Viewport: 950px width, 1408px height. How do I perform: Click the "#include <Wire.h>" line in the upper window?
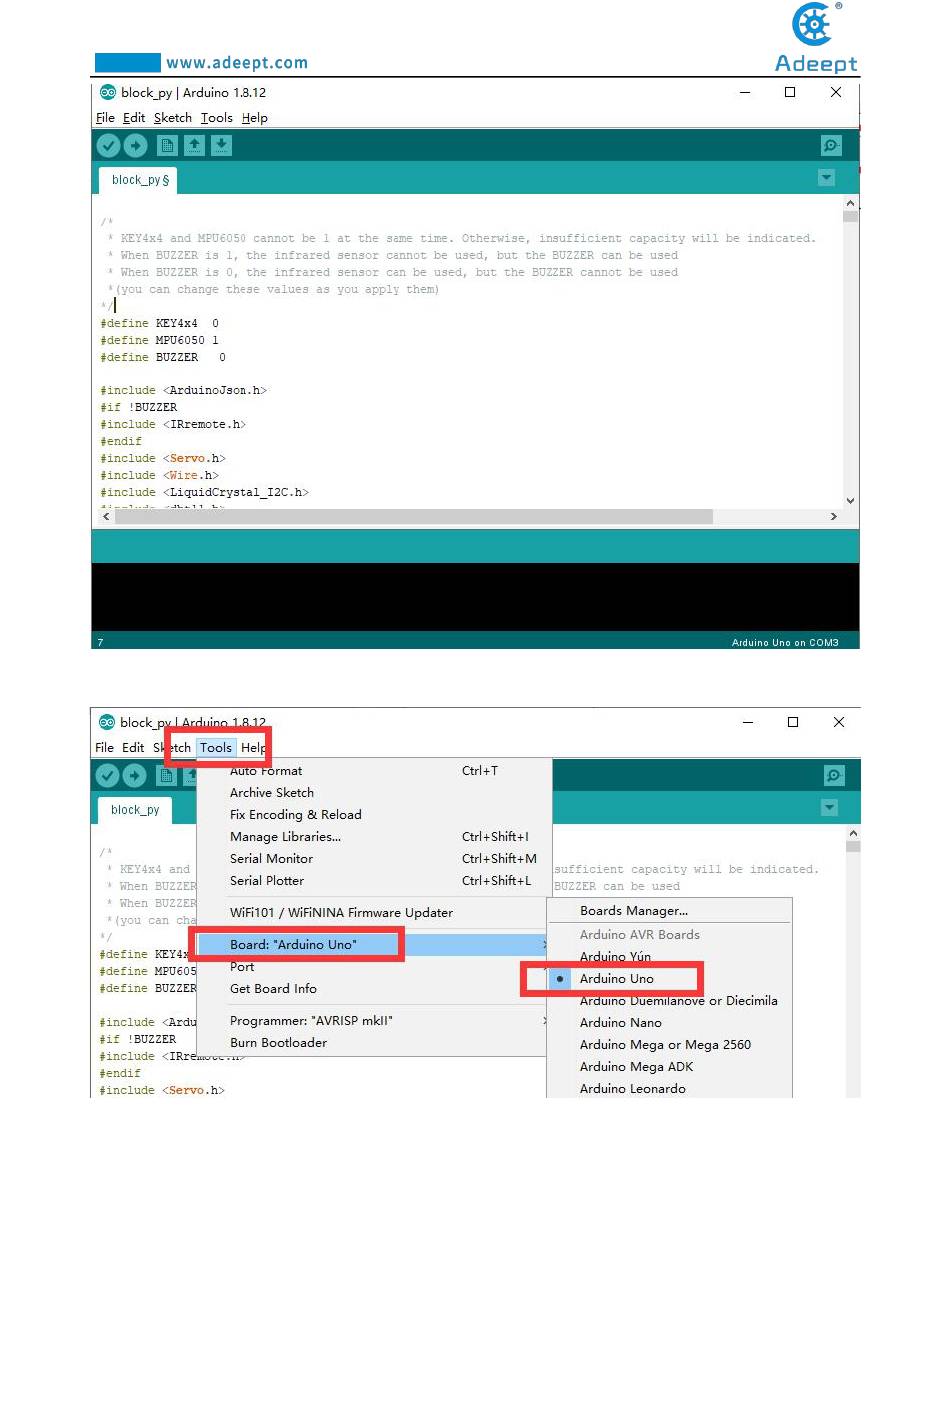160,475
